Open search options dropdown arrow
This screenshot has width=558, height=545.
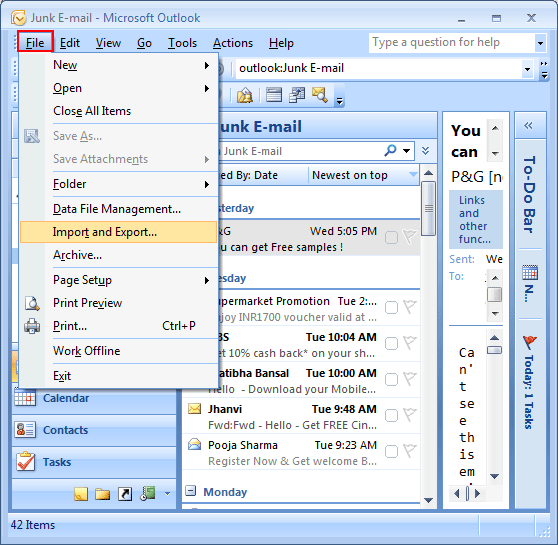(x=406, y=151)
